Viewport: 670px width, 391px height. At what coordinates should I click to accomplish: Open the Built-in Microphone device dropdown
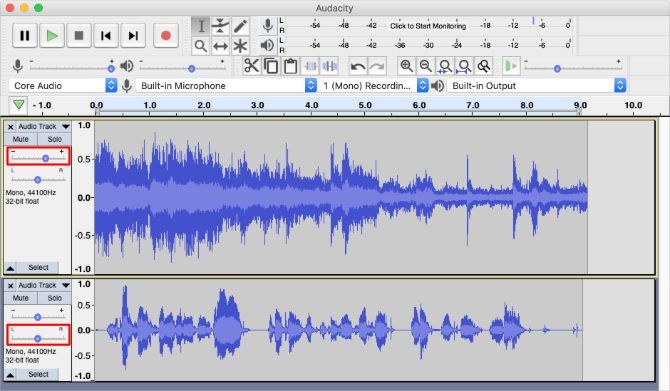226,85
